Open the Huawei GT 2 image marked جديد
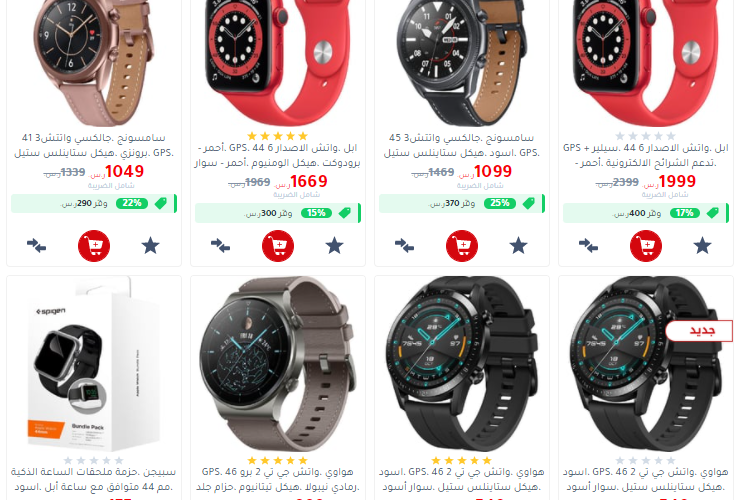This screenshot has height=500, width=740. coord(646,364)
